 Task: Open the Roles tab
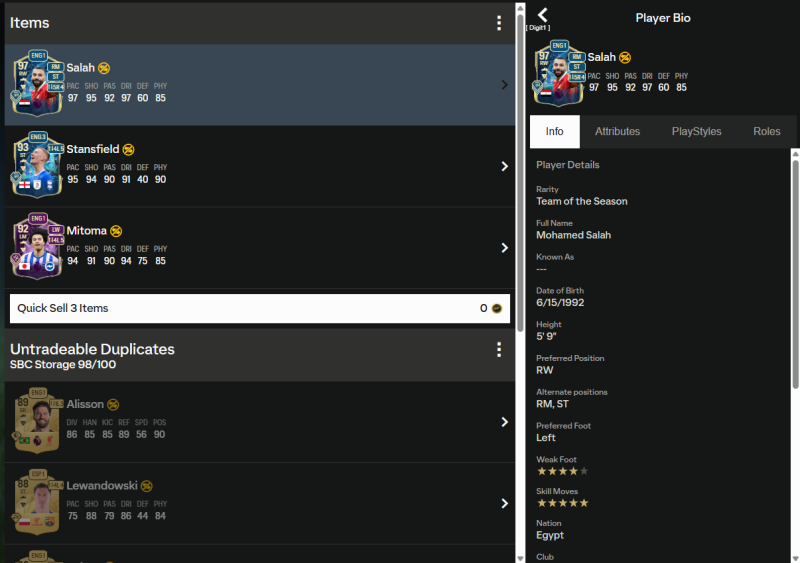tap(766, 132)
